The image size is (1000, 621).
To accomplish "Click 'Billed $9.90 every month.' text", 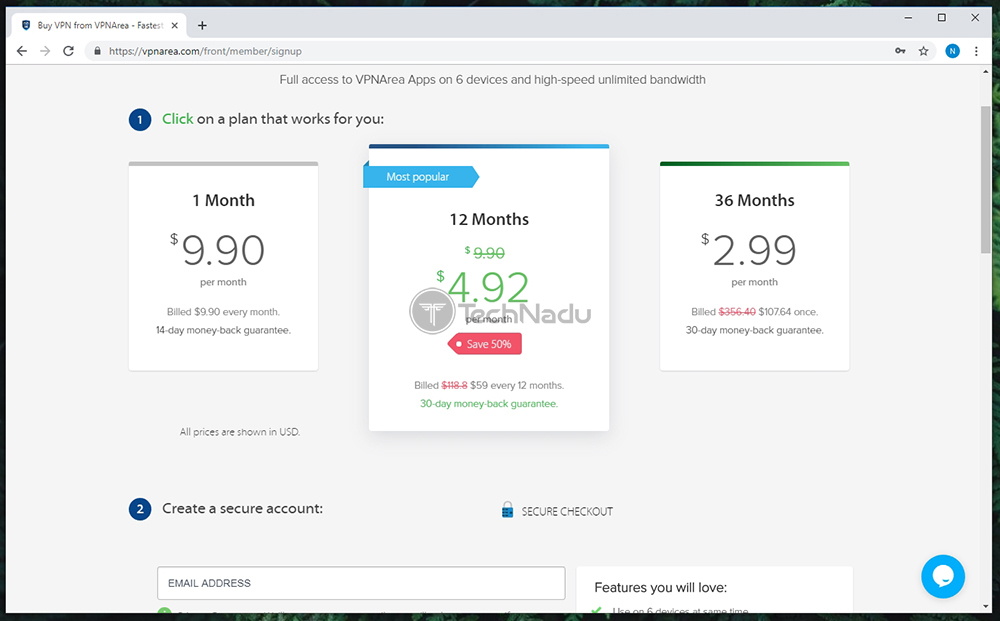I will pos(223,312).
